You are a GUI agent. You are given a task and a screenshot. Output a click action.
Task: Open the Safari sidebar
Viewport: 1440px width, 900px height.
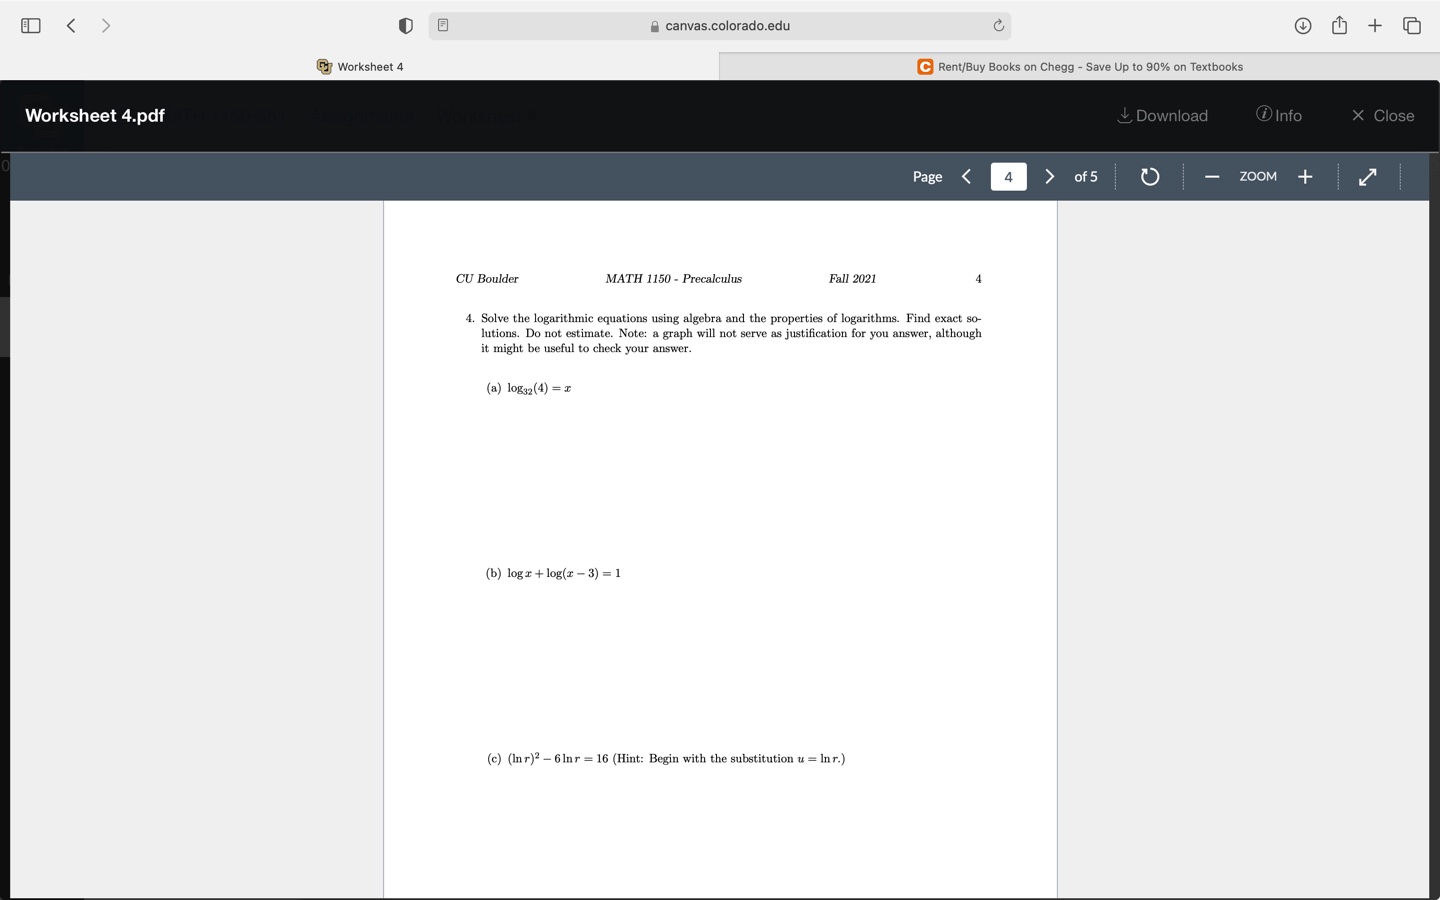[x=30, y=25]
